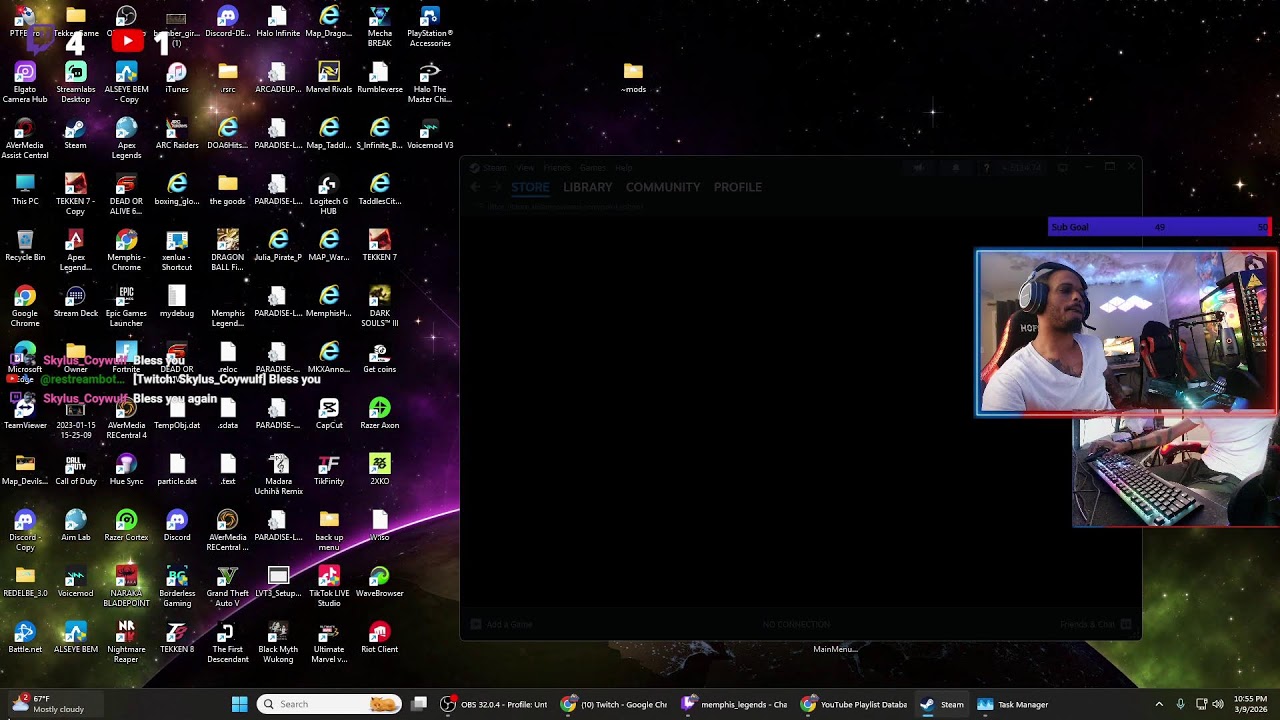Switch to Steam's COMMUNITY tab
1280x720 pixels.
[663, 187]
